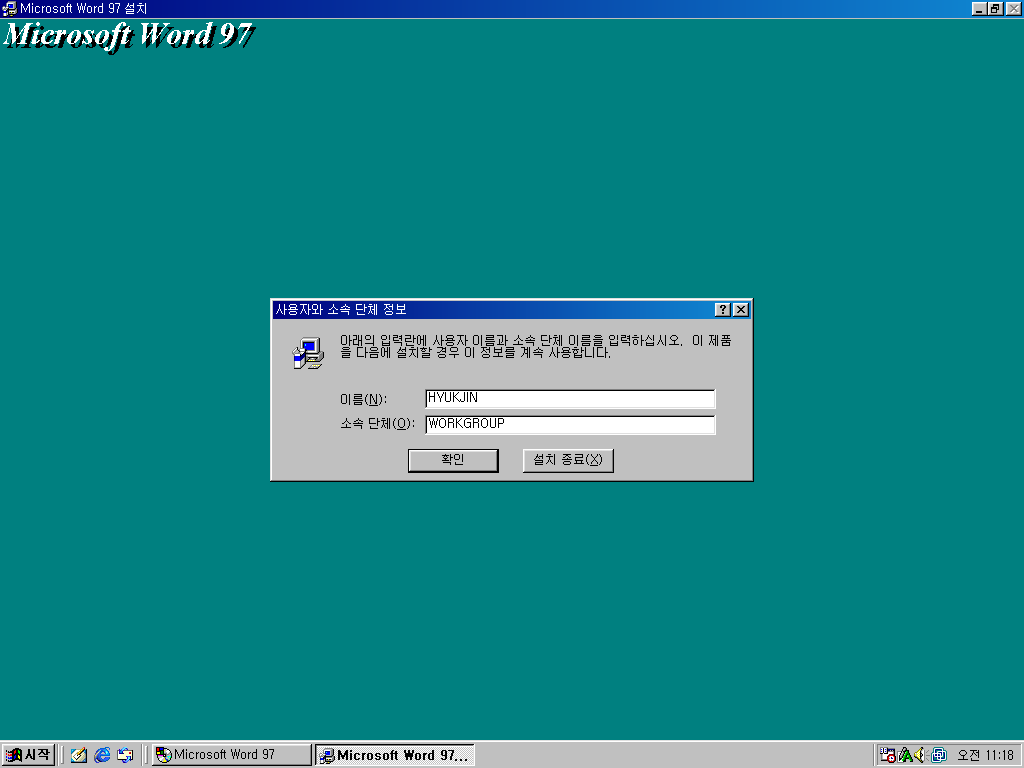Click the question mark help button in dialog
The width and height of the screenshot is (1024, 768).
(x=722, y=310)
